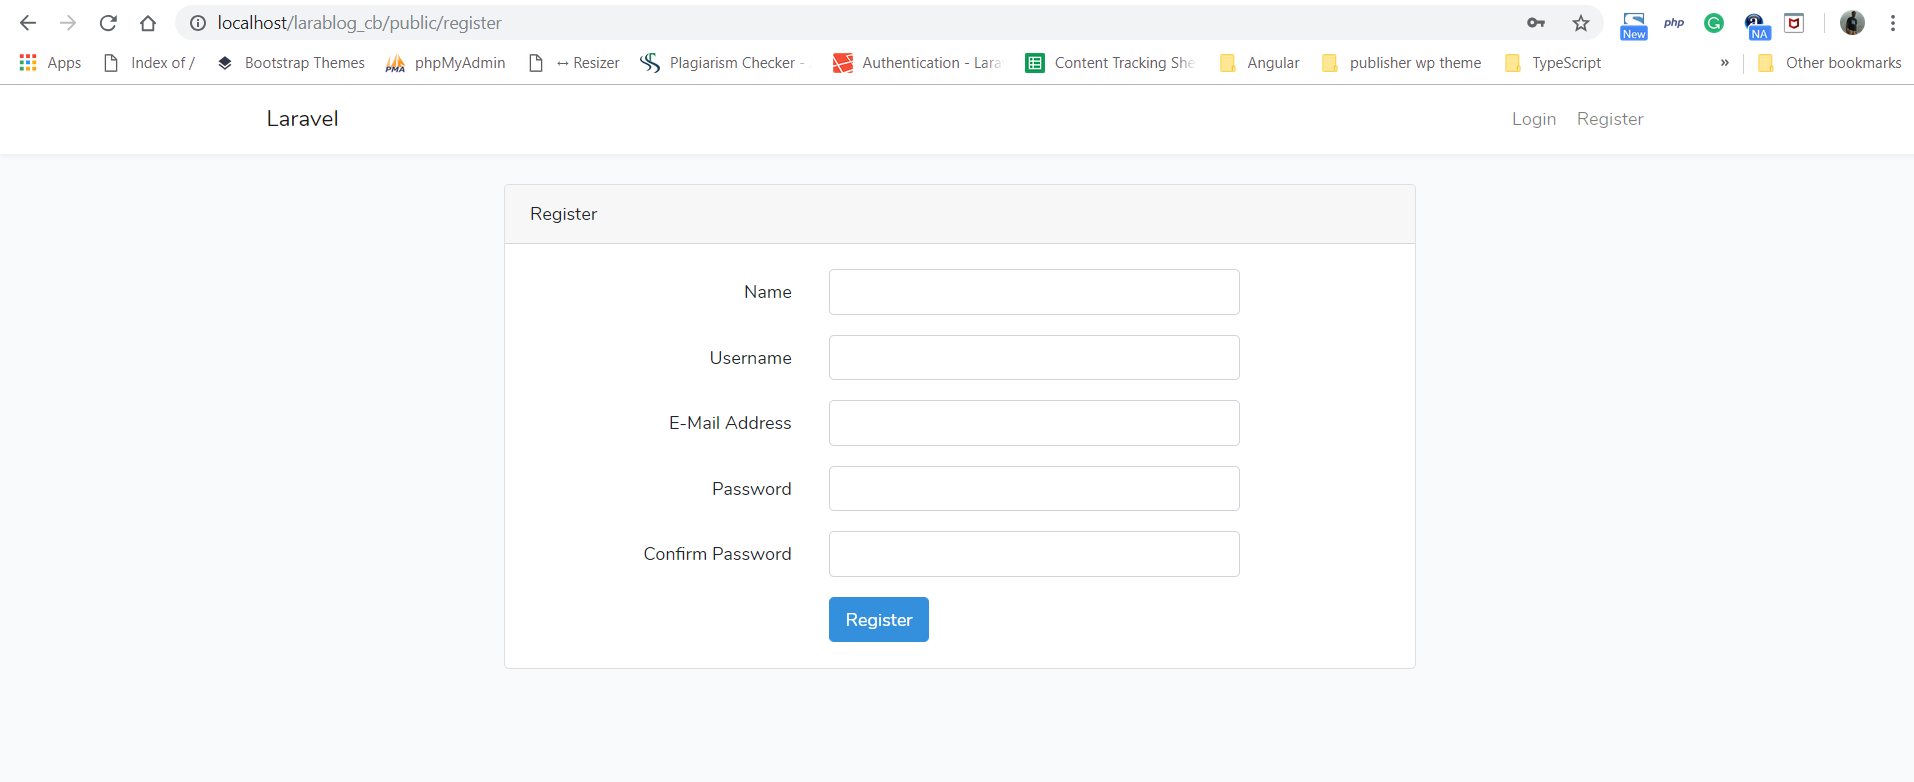Image resolution: width=1914 pixels, height=782 pixels.
Task: Open the extension with New badge
Action: (x=1634, y=24)
